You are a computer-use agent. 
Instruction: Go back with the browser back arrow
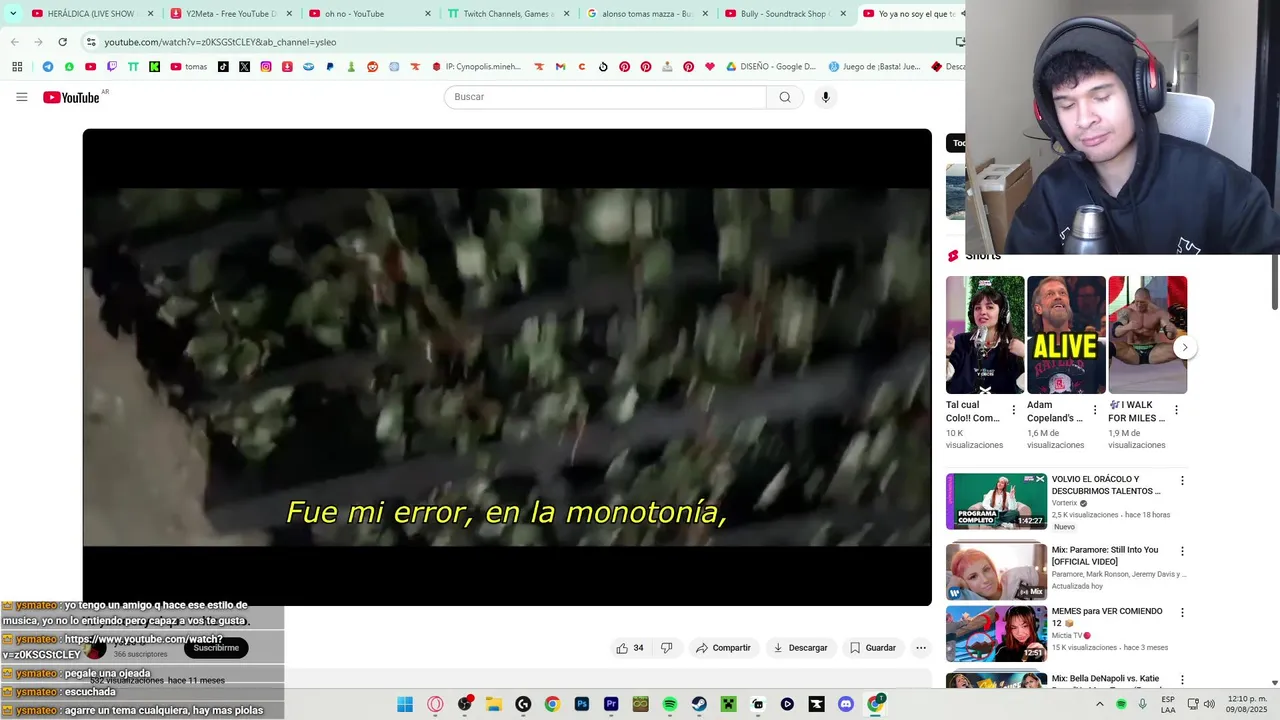15,42
